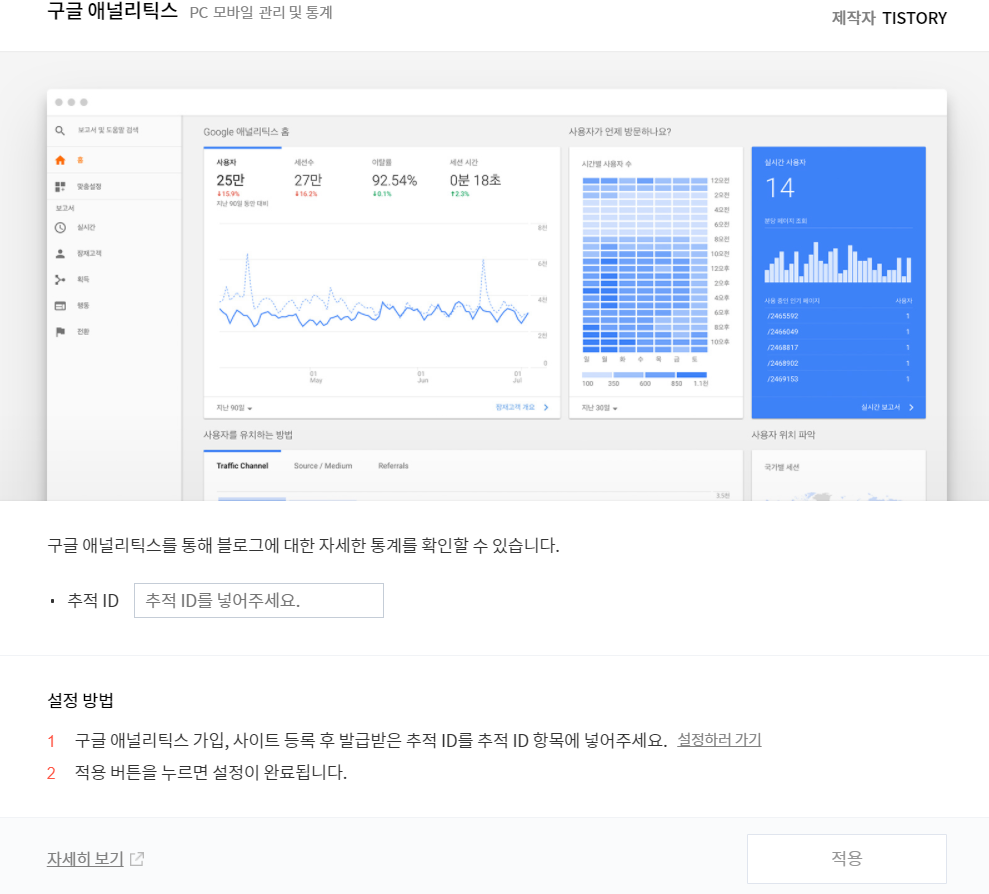989x894 pixels.
Task: Open the 설정하러 가기 link
Action: [x=719, y=739]
